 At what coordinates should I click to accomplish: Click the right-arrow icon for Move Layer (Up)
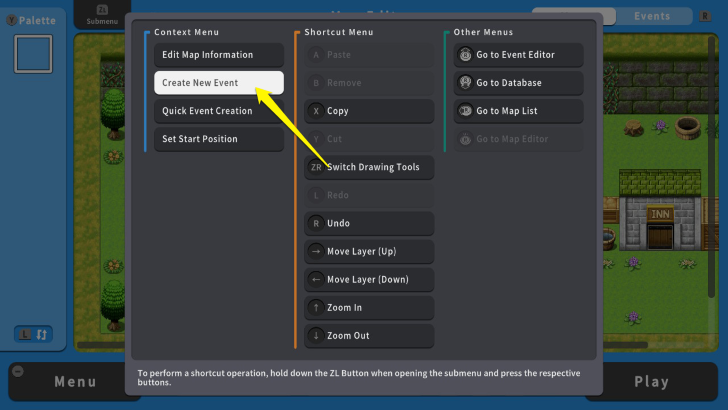pyautogui.click(x=316, y=252)
